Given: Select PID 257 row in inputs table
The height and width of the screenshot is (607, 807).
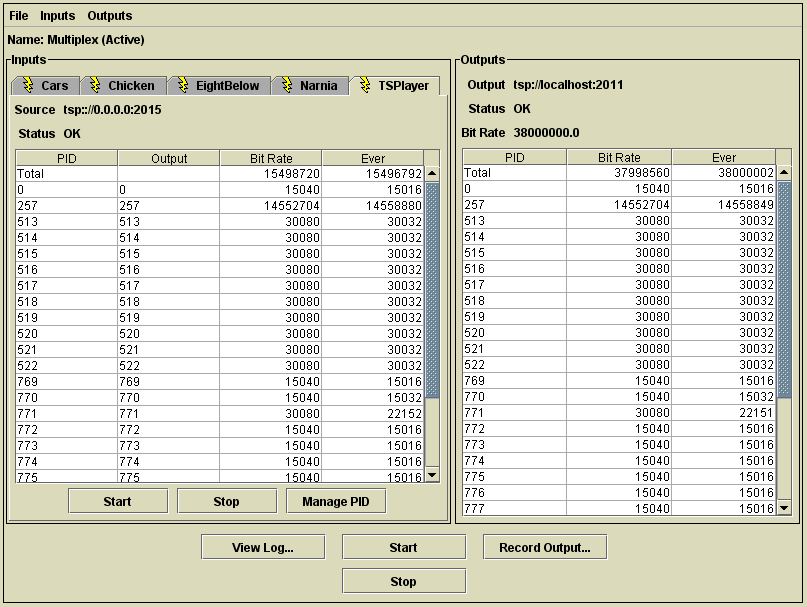Looking at the screenshot, I should pyautogui.click(x=220, y=205).
